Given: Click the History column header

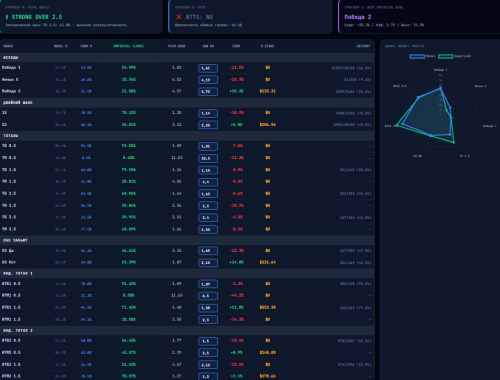Looking at the screenshot, I should (363, 46).
